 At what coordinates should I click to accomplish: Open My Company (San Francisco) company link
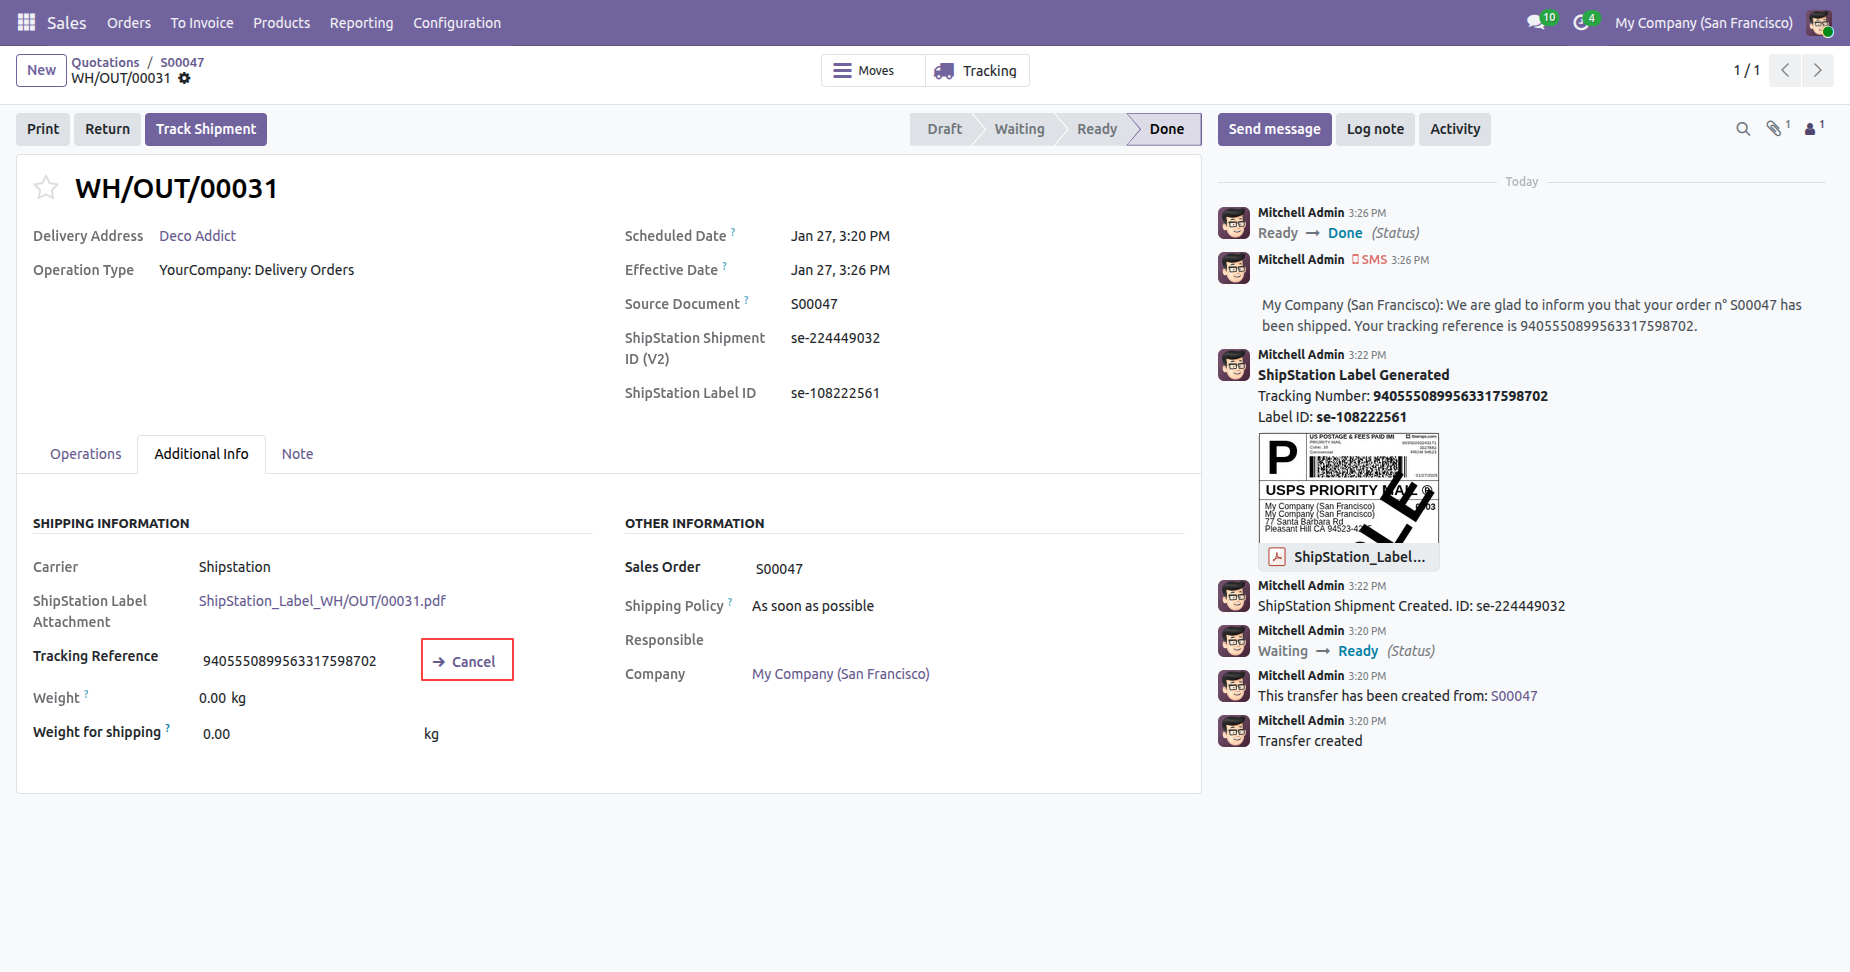click(841, 674)
